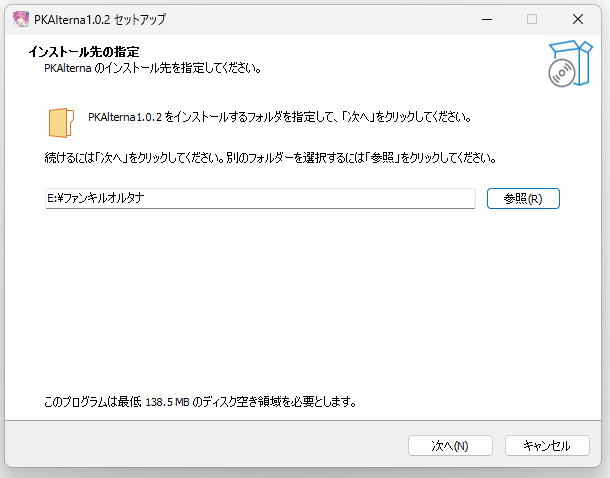Click the PKAlterna1.0.2 セットアップ title text
Image resolution: width=610 pixels, height=478 pixels.
(100, 19)
